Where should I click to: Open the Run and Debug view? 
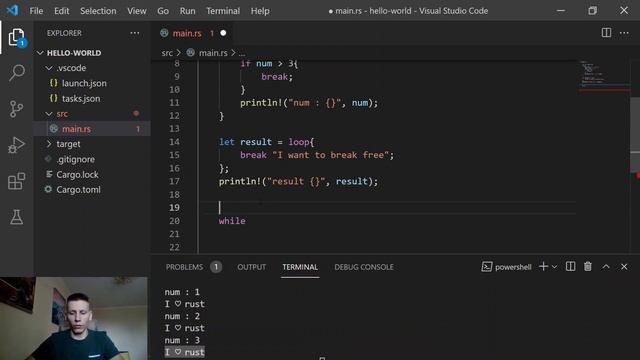(17, 145)
